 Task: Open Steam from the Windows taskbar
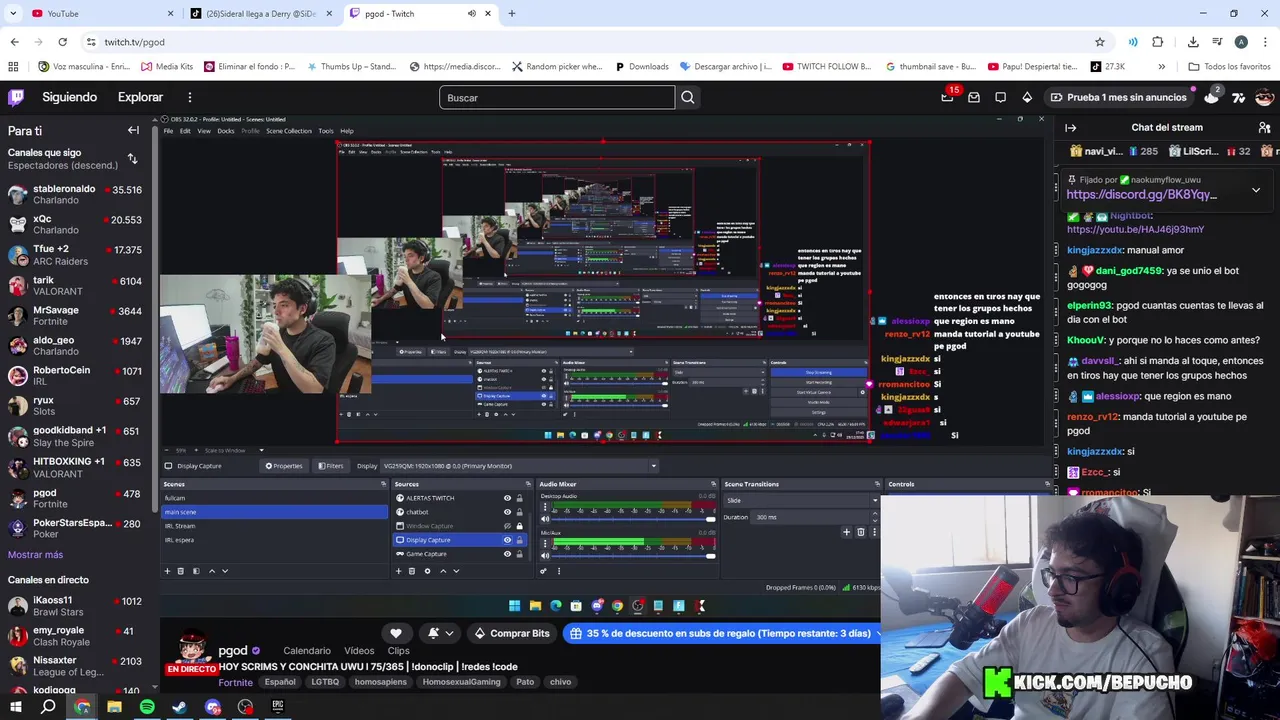pyautogui.click(x=179, y=707)
